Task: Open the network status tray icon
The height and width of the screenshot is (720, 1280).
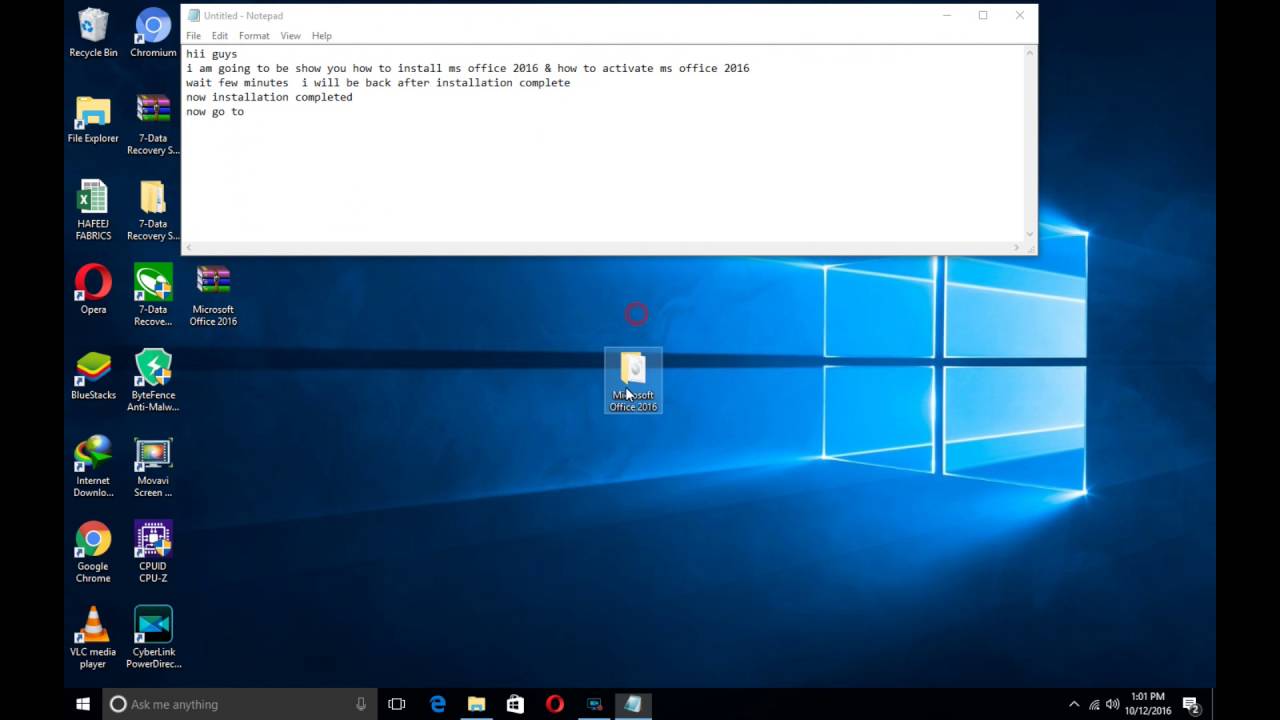Action: pyautogui.click(x=1094, y=704)
